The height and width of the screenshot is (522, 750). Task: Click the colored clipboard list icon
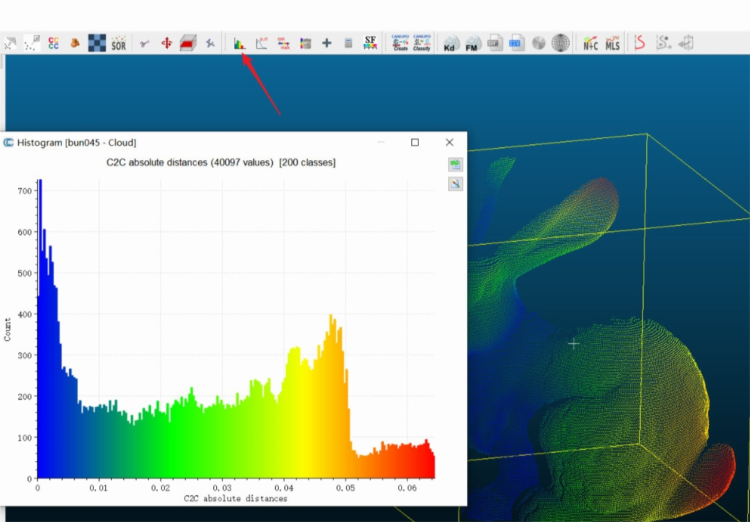pyautogui.click(x=305, y=44)
